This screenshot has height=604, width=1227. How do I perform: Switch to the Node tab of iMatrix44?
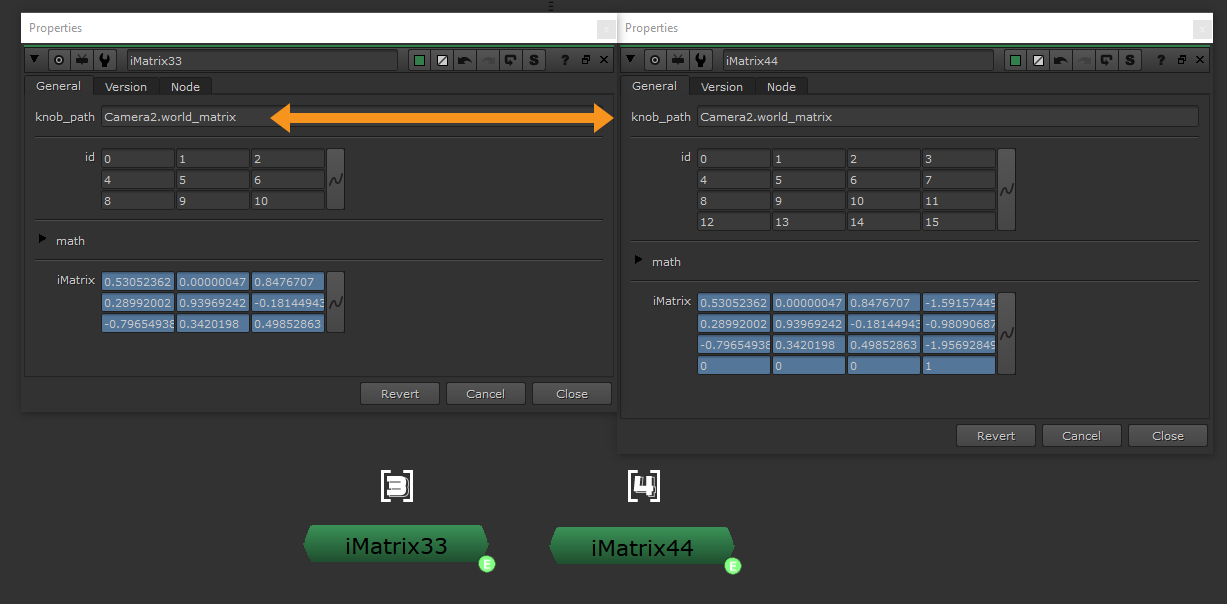click(x=781, y=86)
